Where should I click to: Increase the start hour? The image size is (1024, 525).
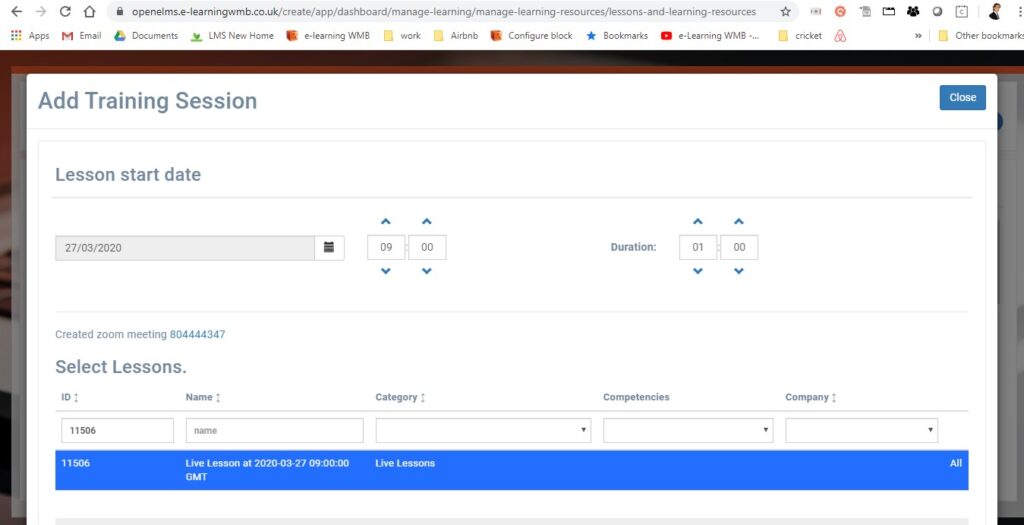coord(386,222)
